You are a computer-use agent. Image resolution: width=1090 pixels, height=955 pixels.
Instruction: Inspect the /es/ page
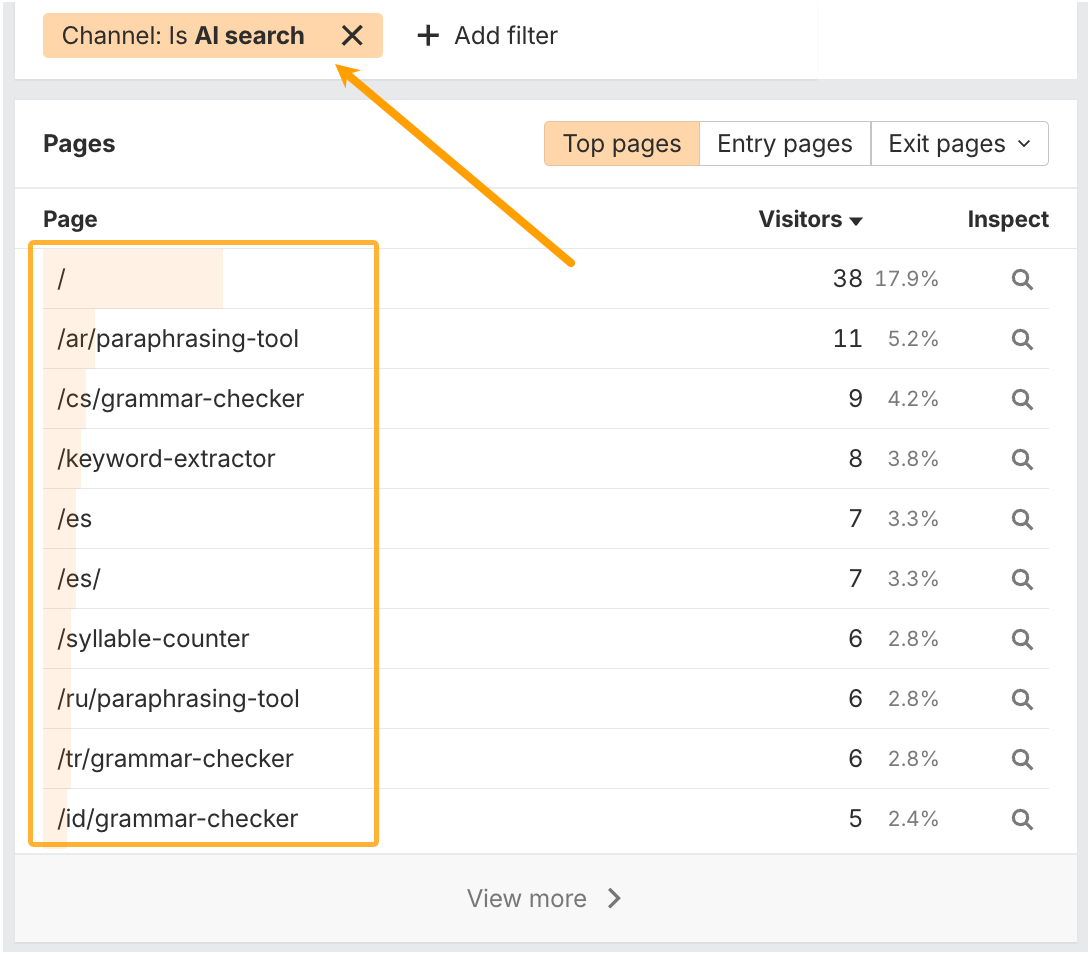point(1021,579)
